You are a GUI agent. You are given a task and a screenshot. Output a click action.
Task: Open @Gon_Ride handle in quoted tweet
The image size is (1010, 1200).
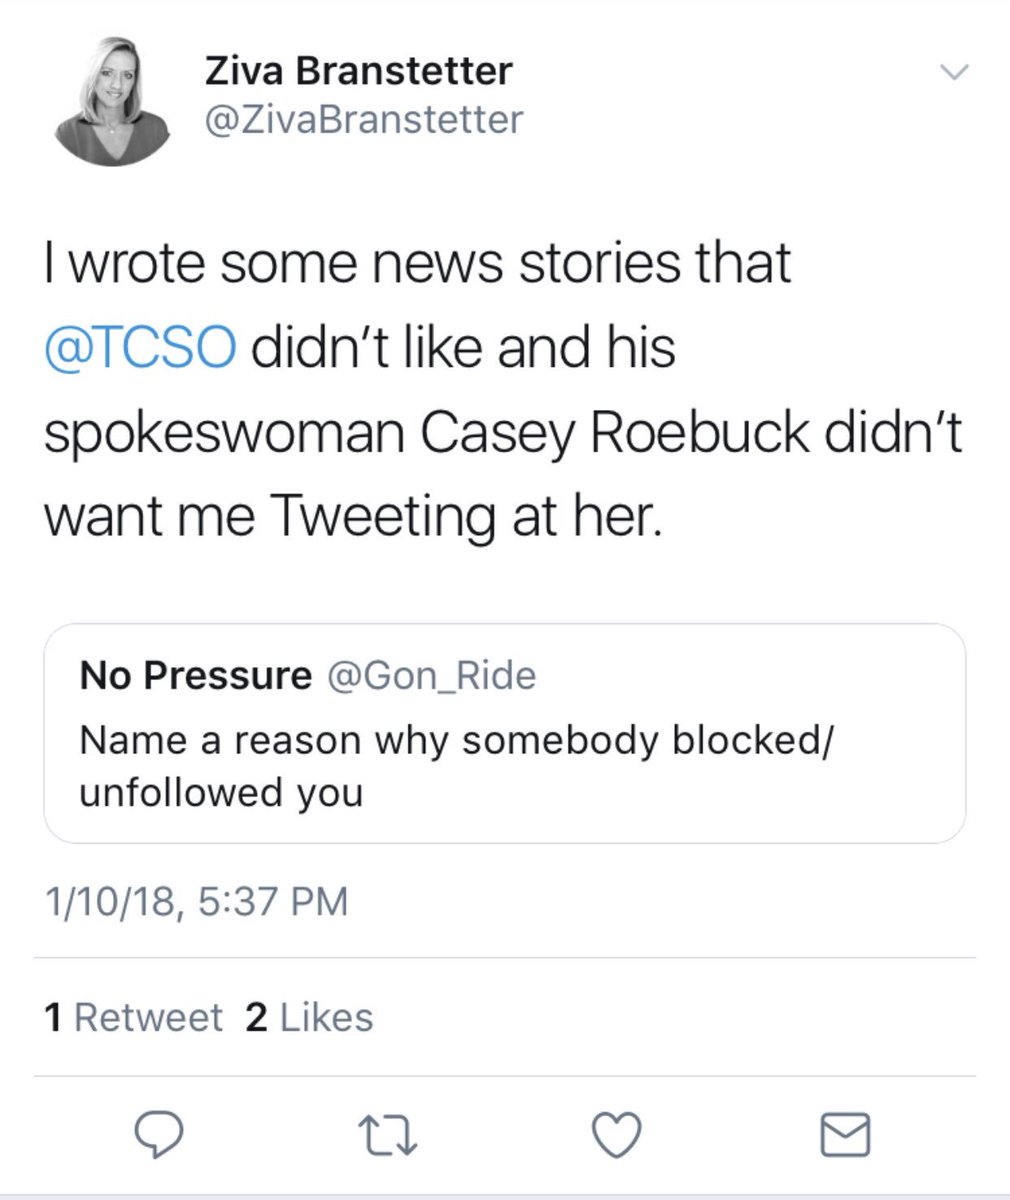pyautogui.click(x=432, y=676)
